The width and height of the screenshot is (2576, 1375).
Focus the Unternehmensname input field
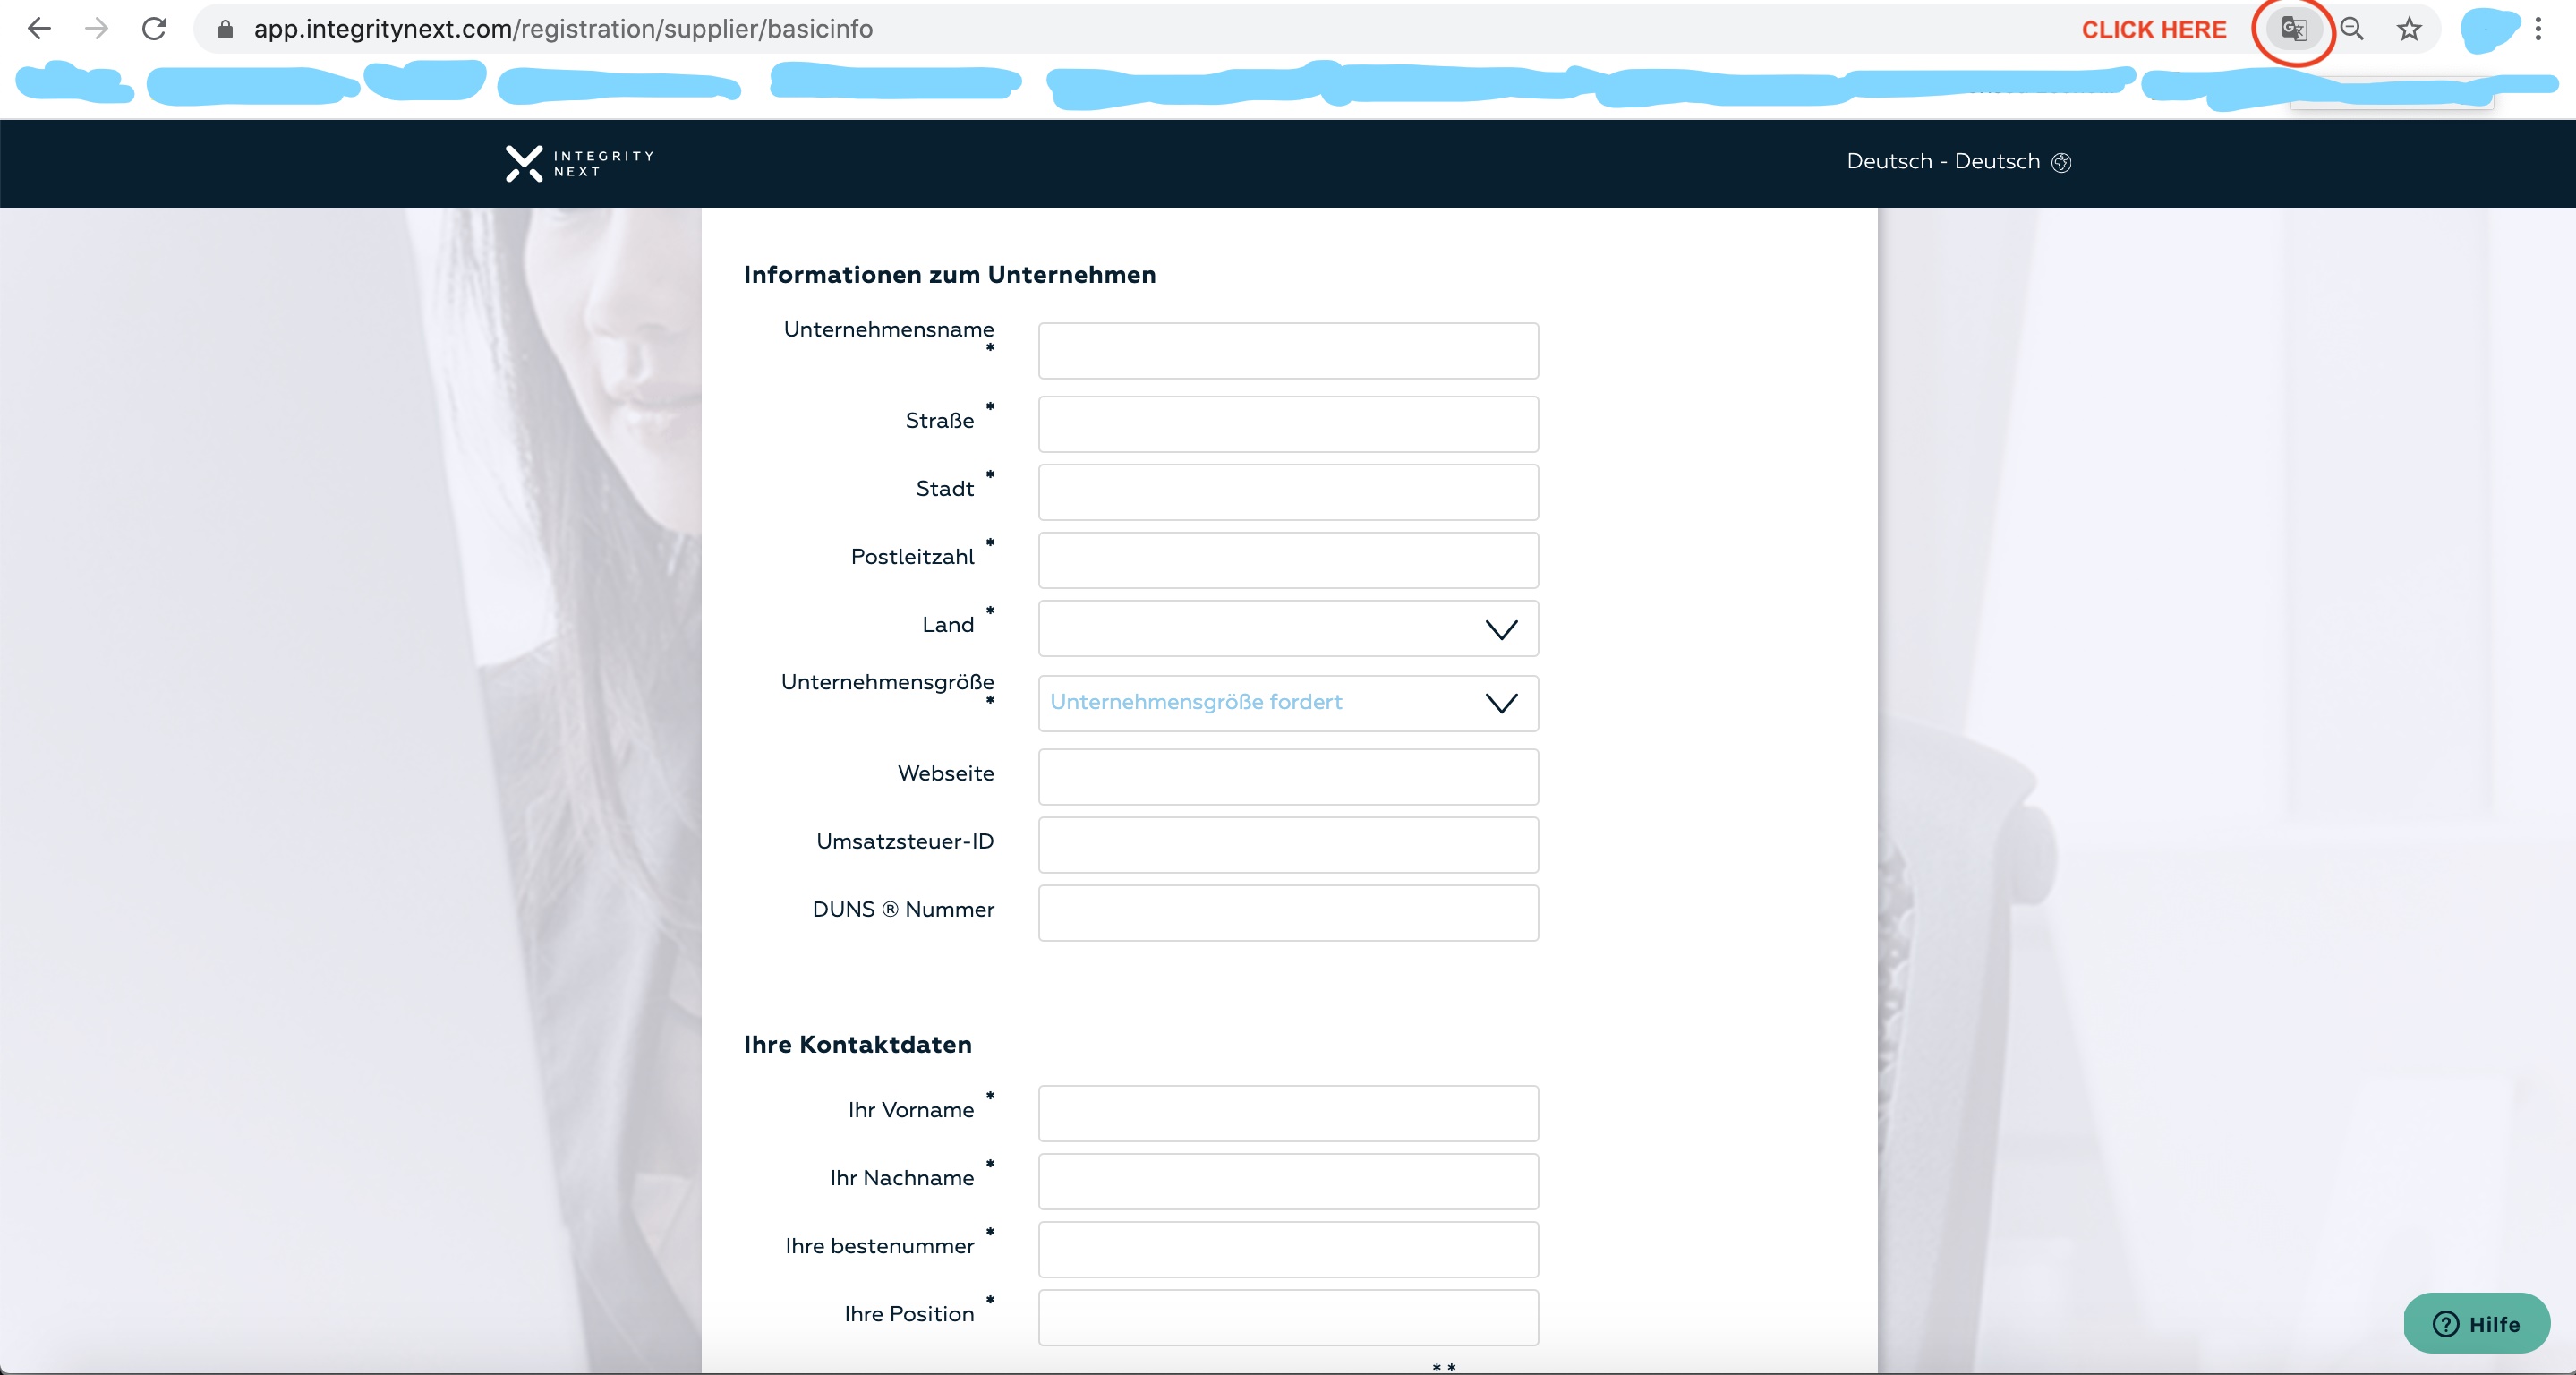pyautogui.click(x=1288, y=351)
